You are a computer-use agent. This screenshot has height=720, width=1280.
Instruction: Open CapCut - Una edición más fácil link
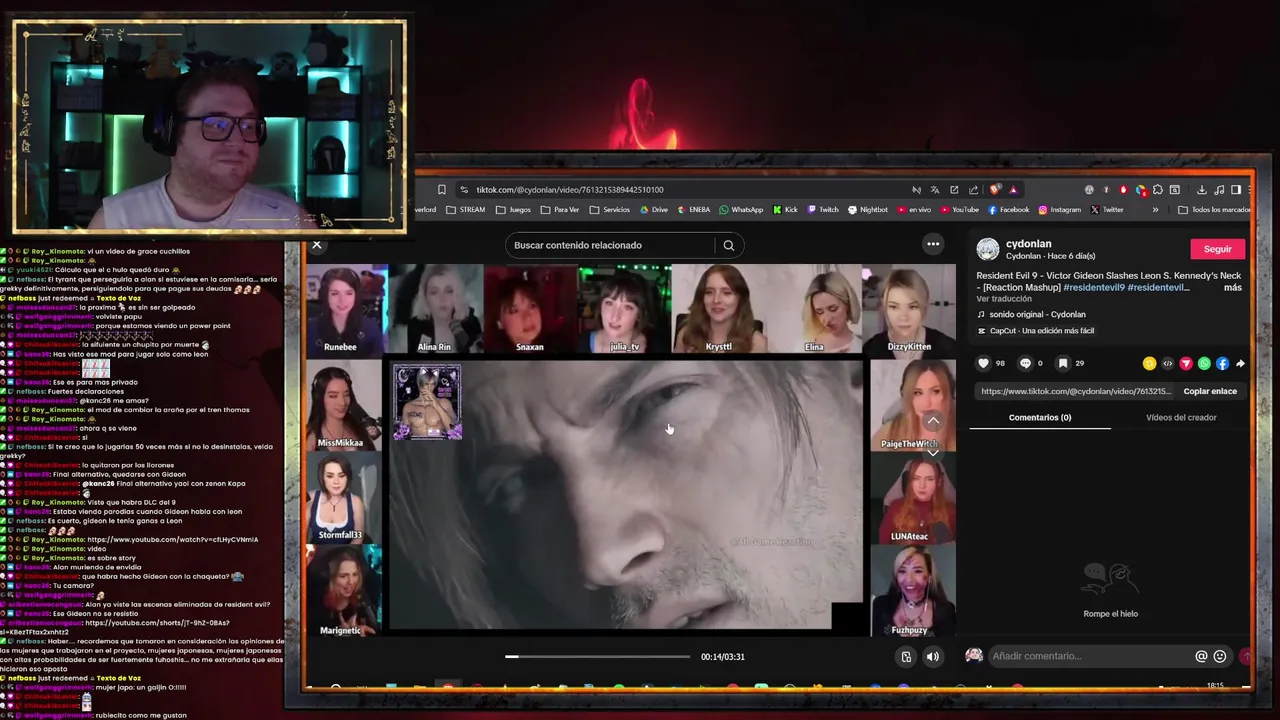point(1035,330)
